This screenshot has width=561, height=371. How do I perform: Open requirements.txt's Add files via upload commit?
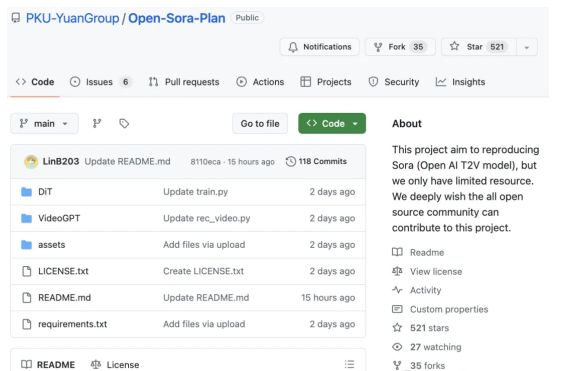[x=204, y=324]
